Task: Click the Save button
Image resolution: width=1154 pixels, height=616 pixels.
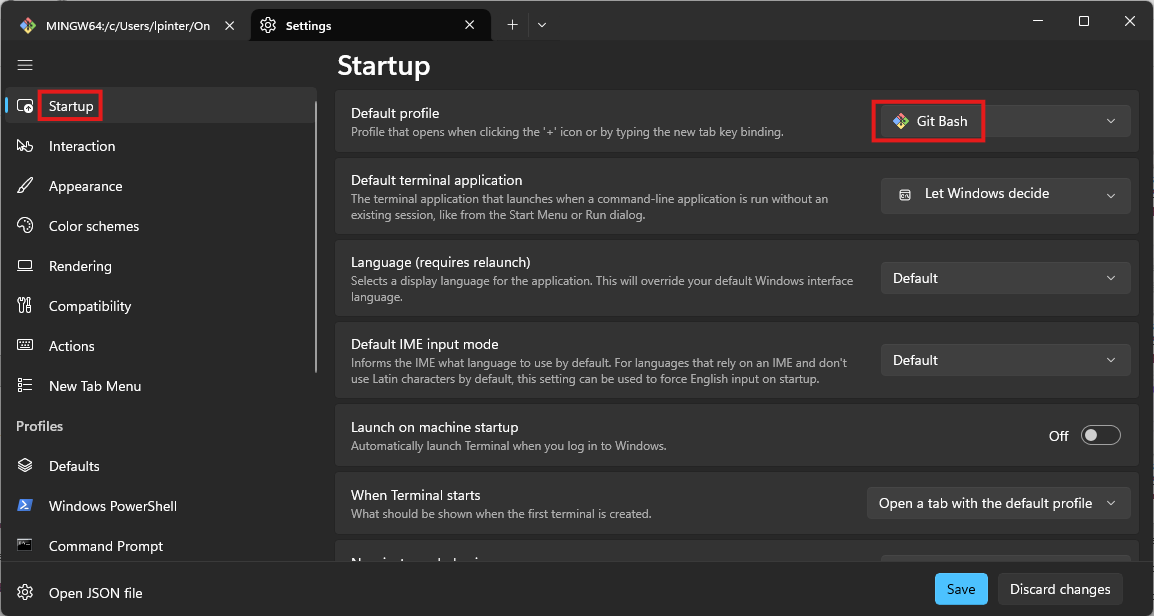Action: tap(961, 589)
